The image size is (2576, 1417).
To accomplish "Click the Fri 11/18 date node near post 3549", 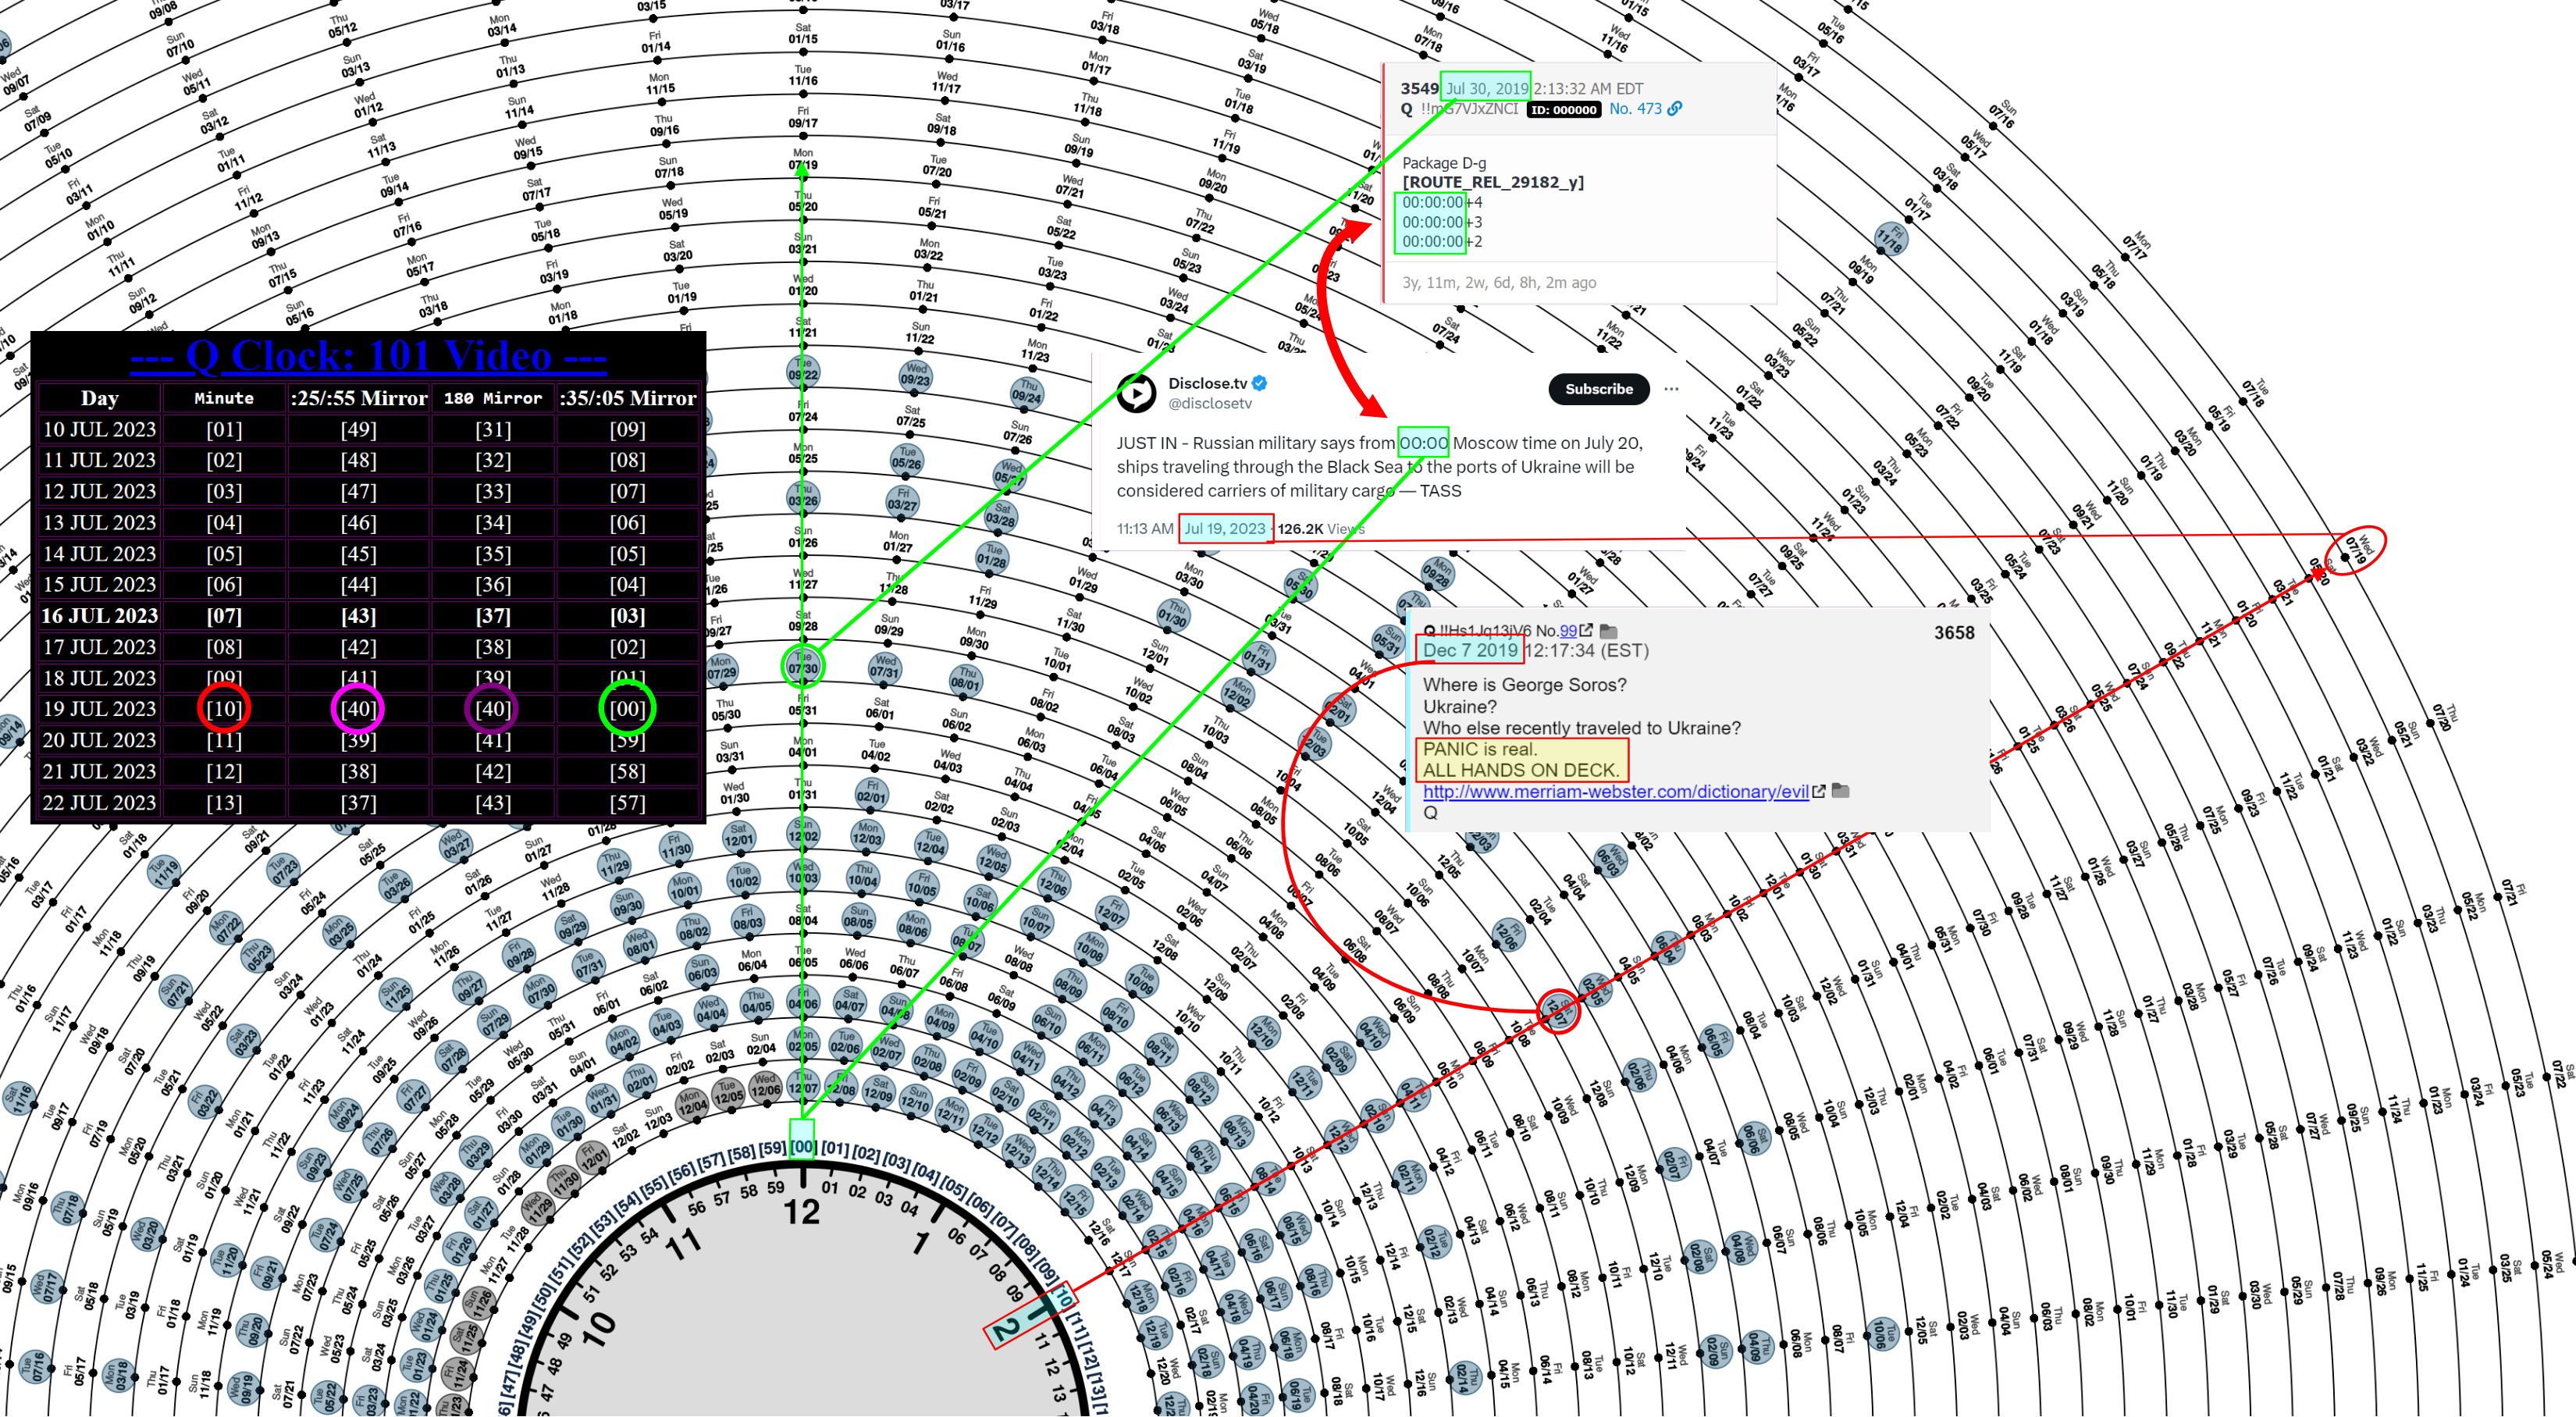I will click(x=1890, y=239).
